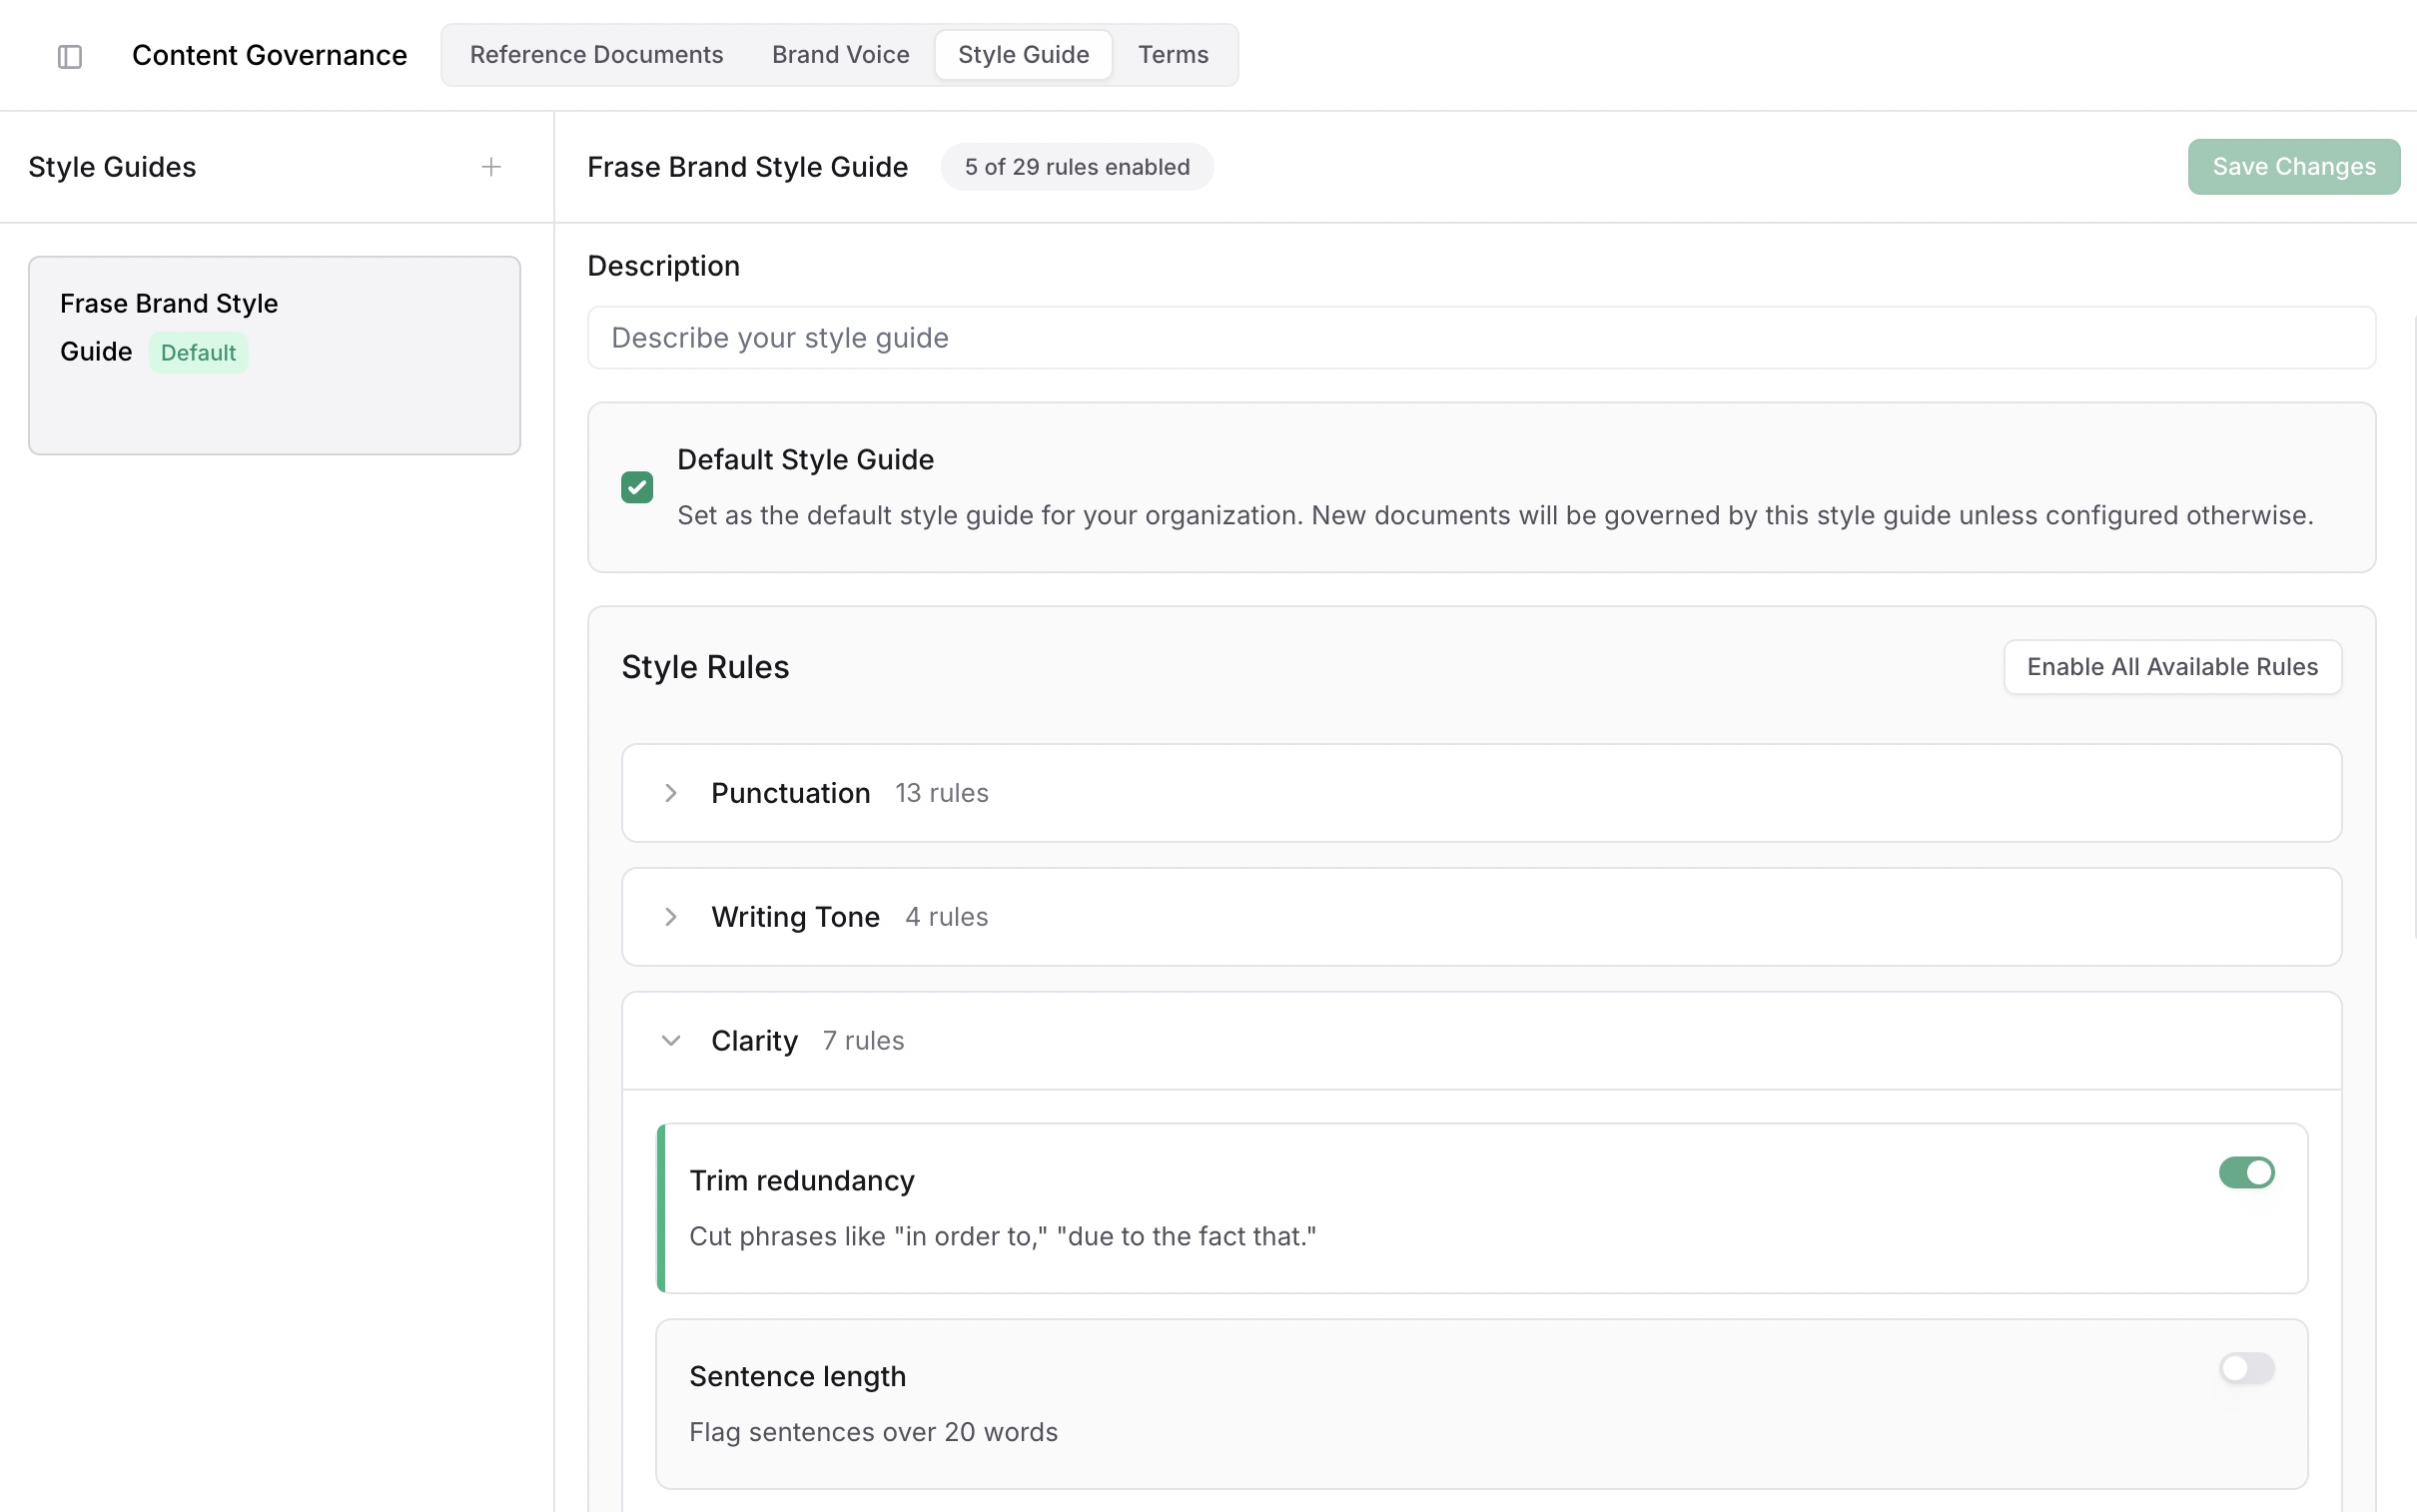
Task: Open the Reference Documents tab
Action: 597,55
